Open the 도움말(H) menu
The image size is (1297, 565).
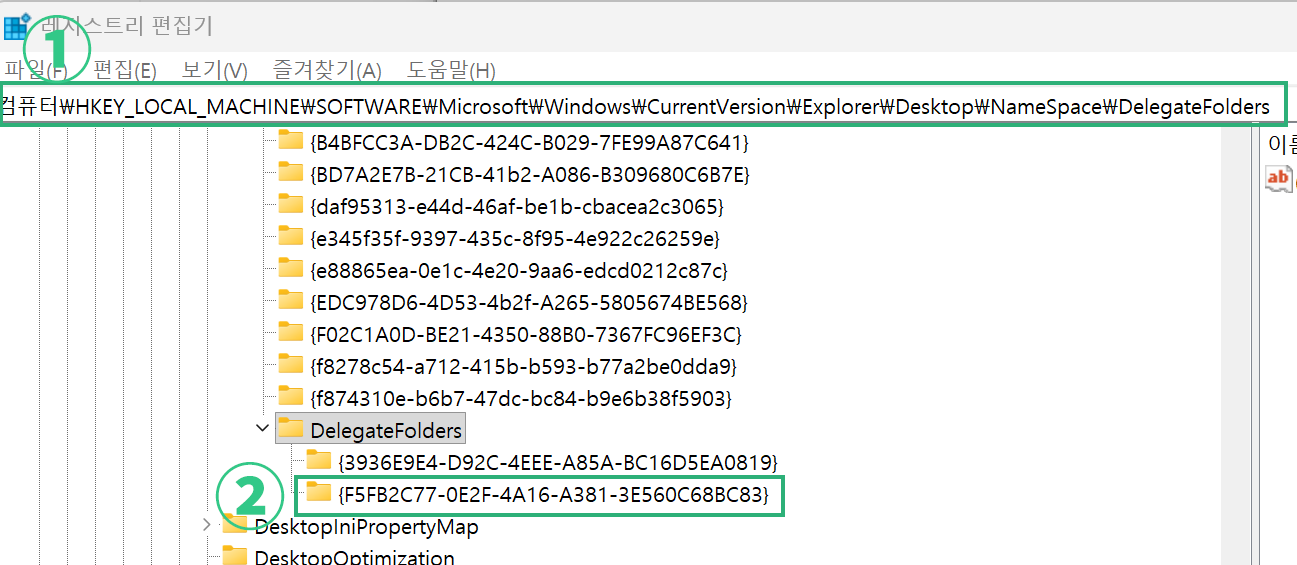(x=451, y=70)
